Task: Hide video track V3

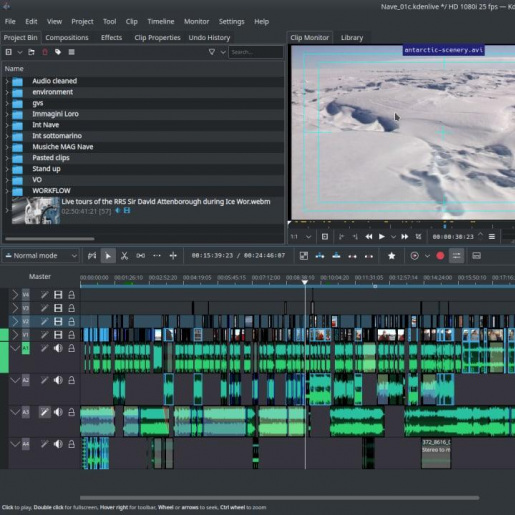Action: (x=58, y=308)
